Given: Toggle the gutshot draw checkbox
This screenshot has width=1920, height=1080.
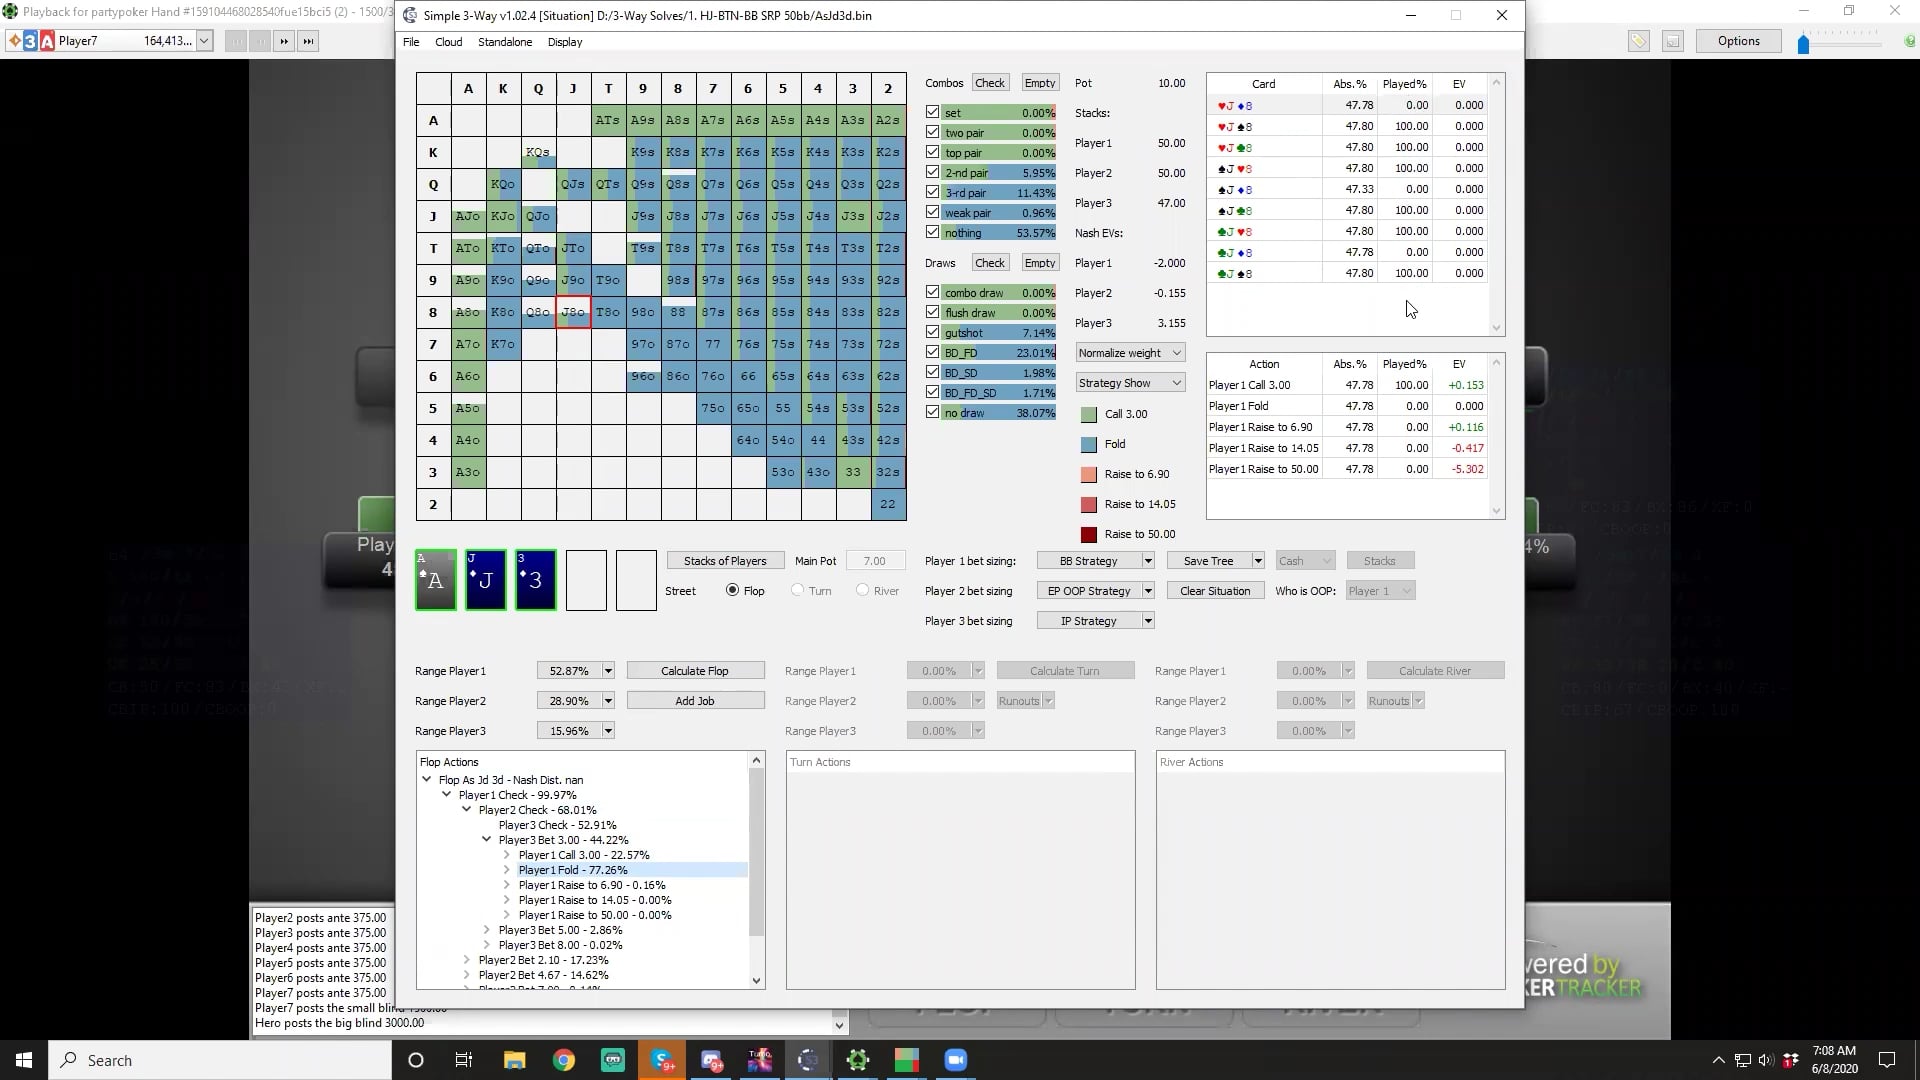Looking at the screenshot, I should [x=932, y=332].
